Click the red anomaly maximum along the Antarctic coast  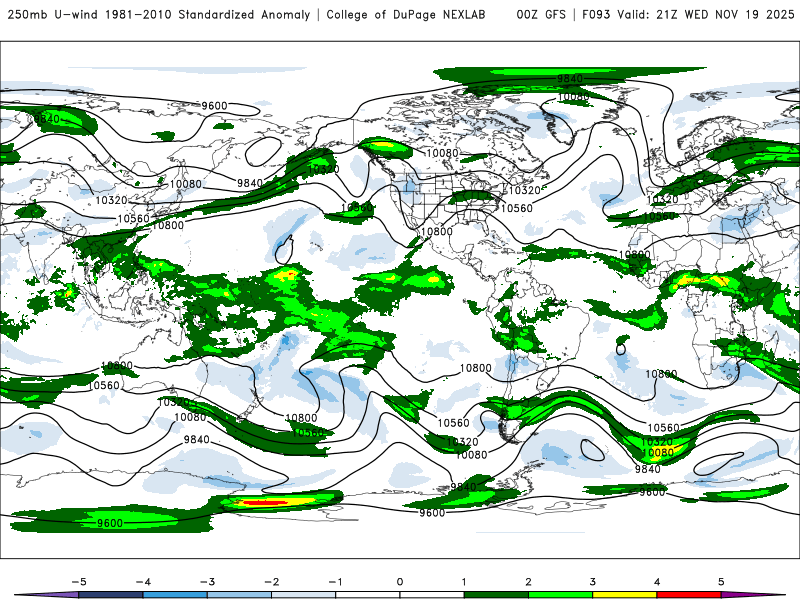pyautogui.click(x=264, y=503)
